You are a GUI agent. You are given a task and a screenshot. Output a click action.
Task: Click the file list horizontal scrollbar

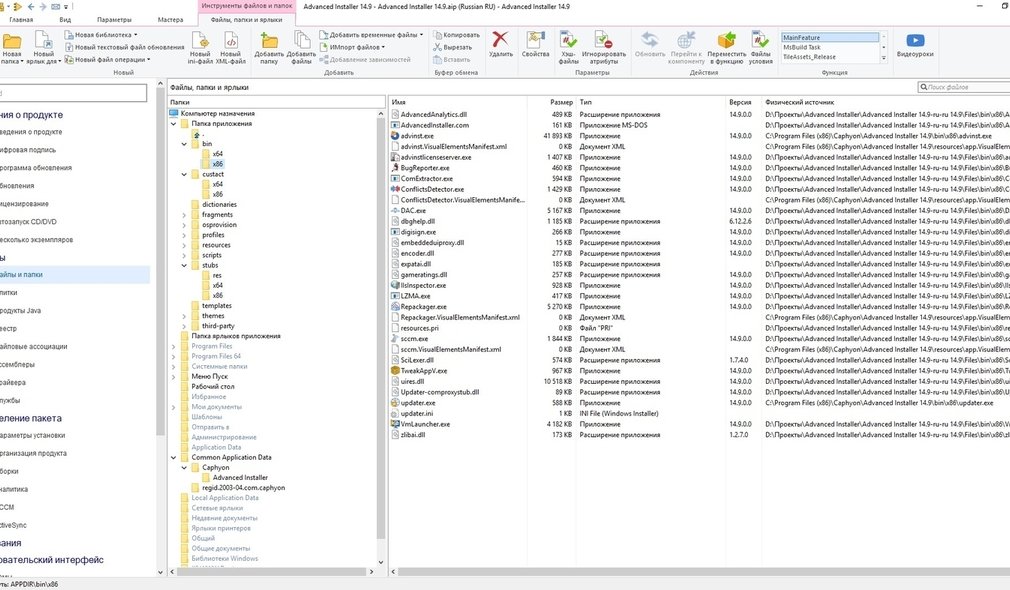[x=703, y=572]
